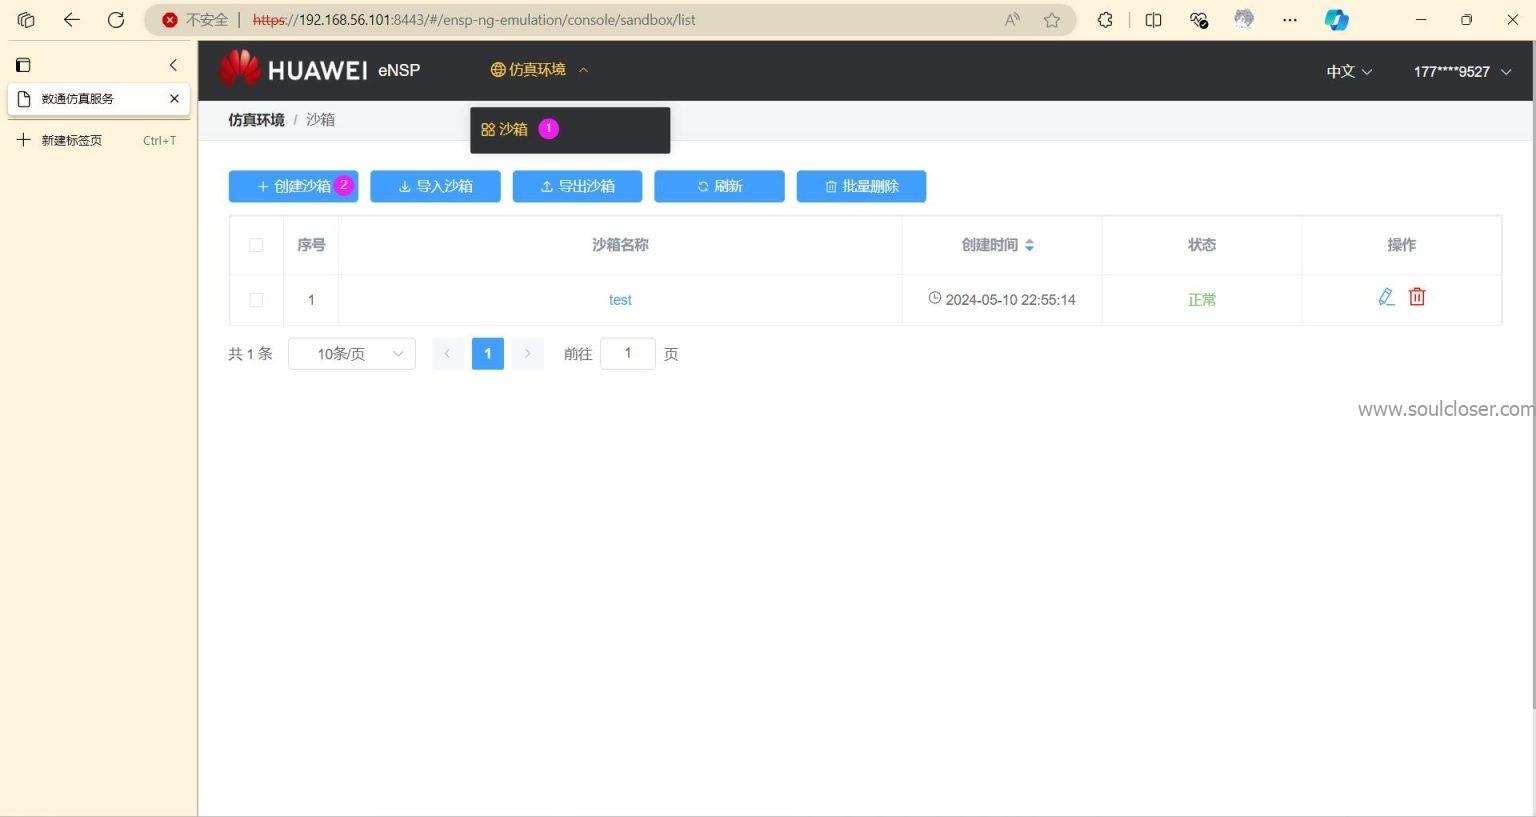Select the edit pencil icon for sandbox test
Screen dimensions: 1536x817
(x=1385, y=297)
